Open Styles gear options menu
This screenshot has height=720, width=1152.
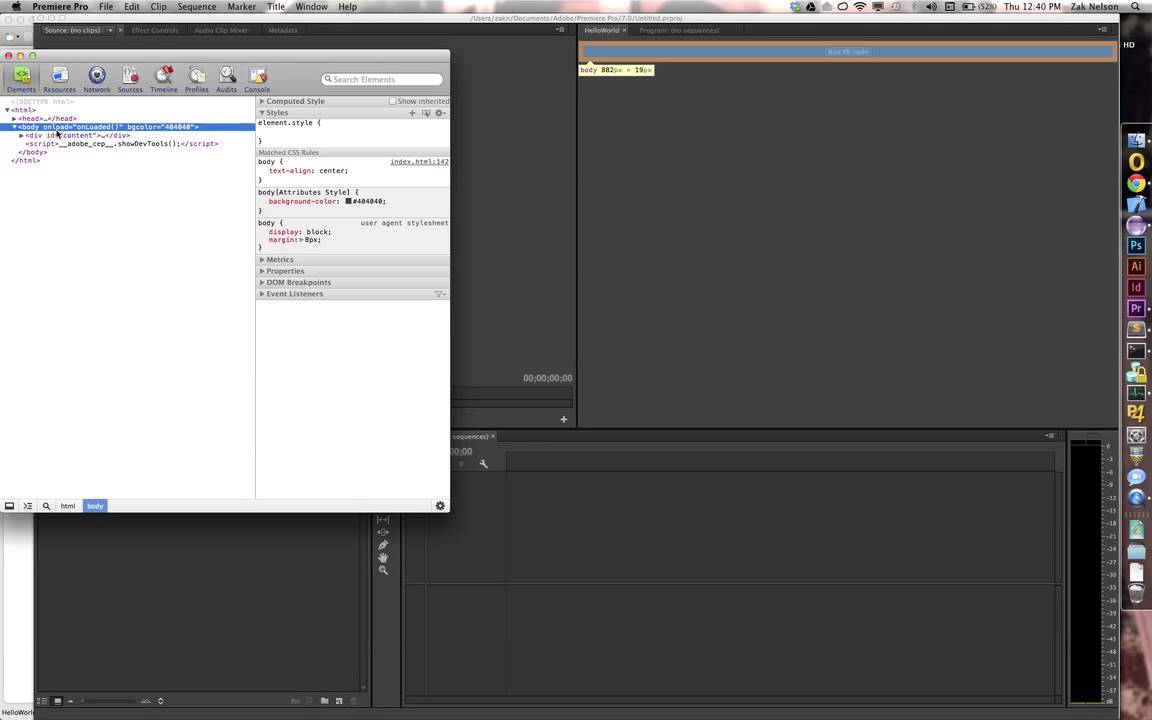pyautogui.click(x=439, y=113)
